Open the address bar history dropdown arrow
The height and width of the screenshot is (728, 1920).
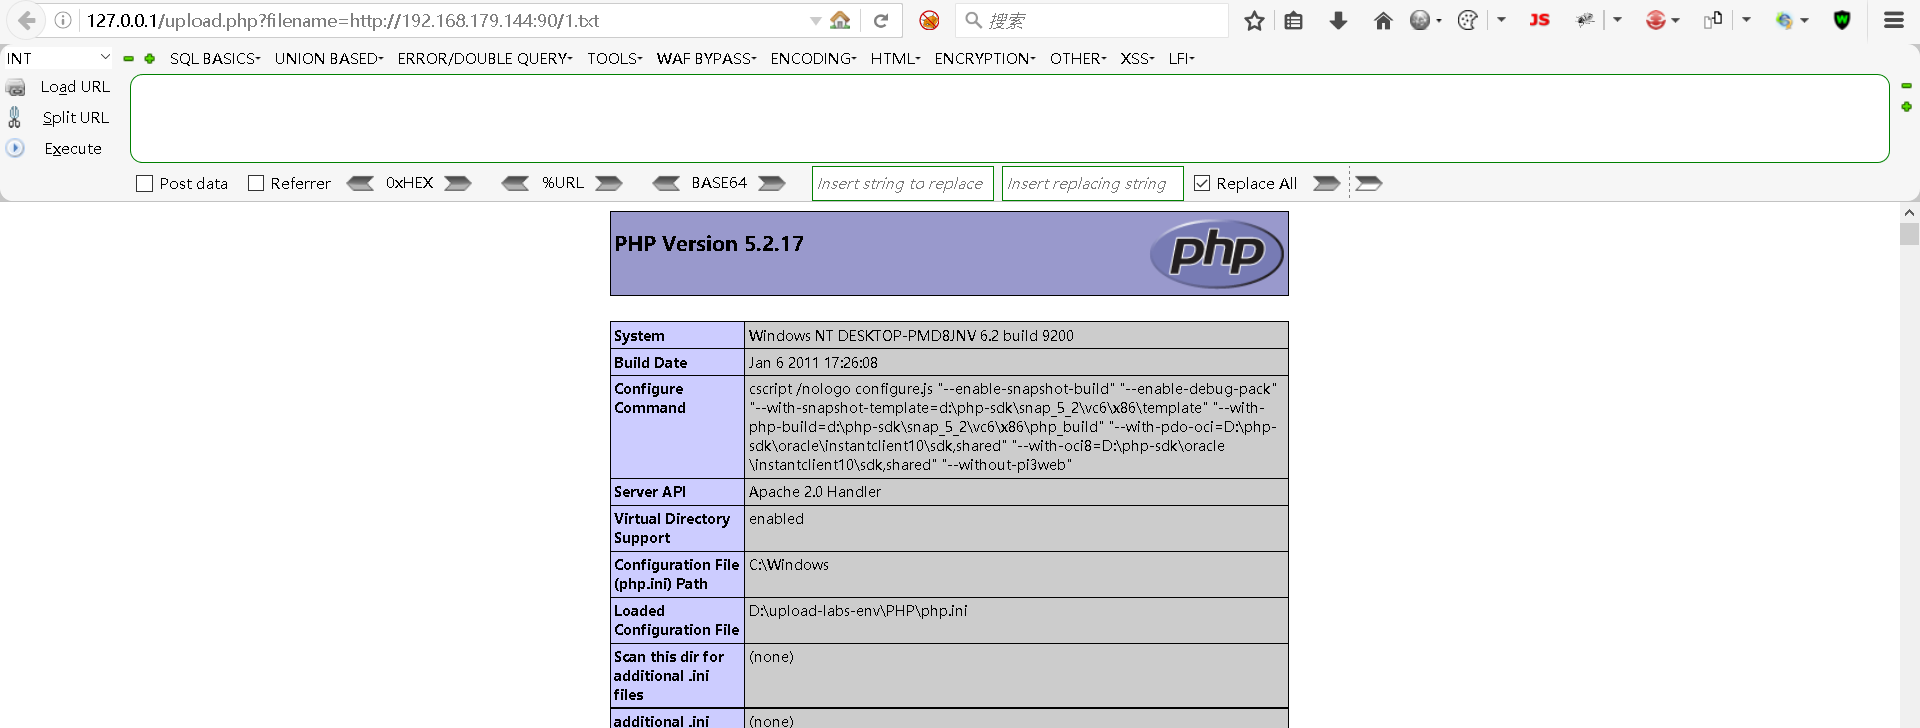[x=815, y=20]
